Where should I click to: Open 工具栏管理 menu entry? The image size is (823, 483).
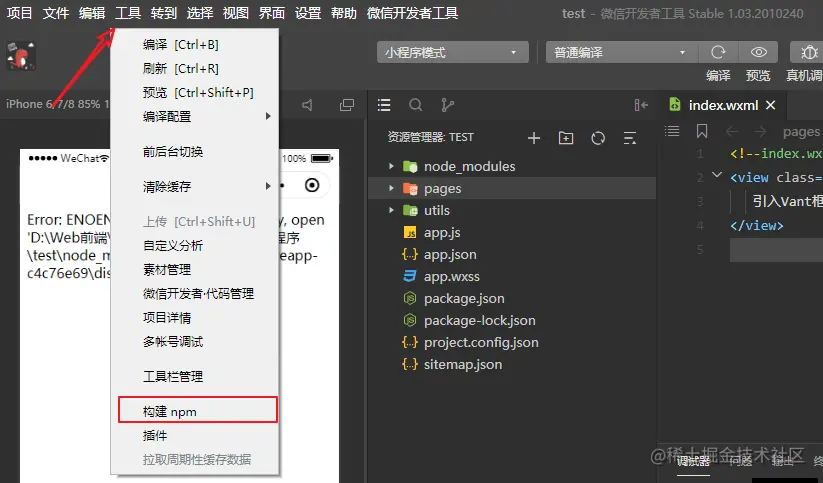coord(195,376)
